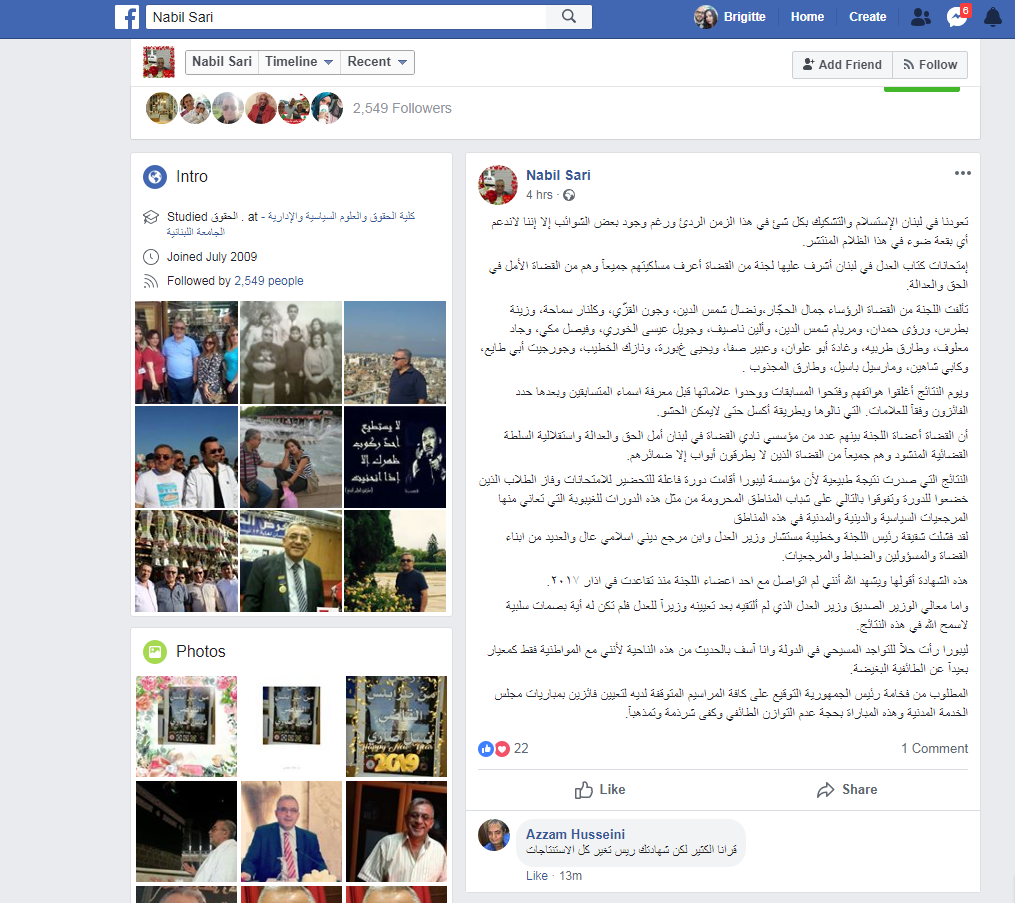Open the Messenger icon with badge
This screenshot has height=903, width=1015.
pyautogui.click(x=958, y=16)
